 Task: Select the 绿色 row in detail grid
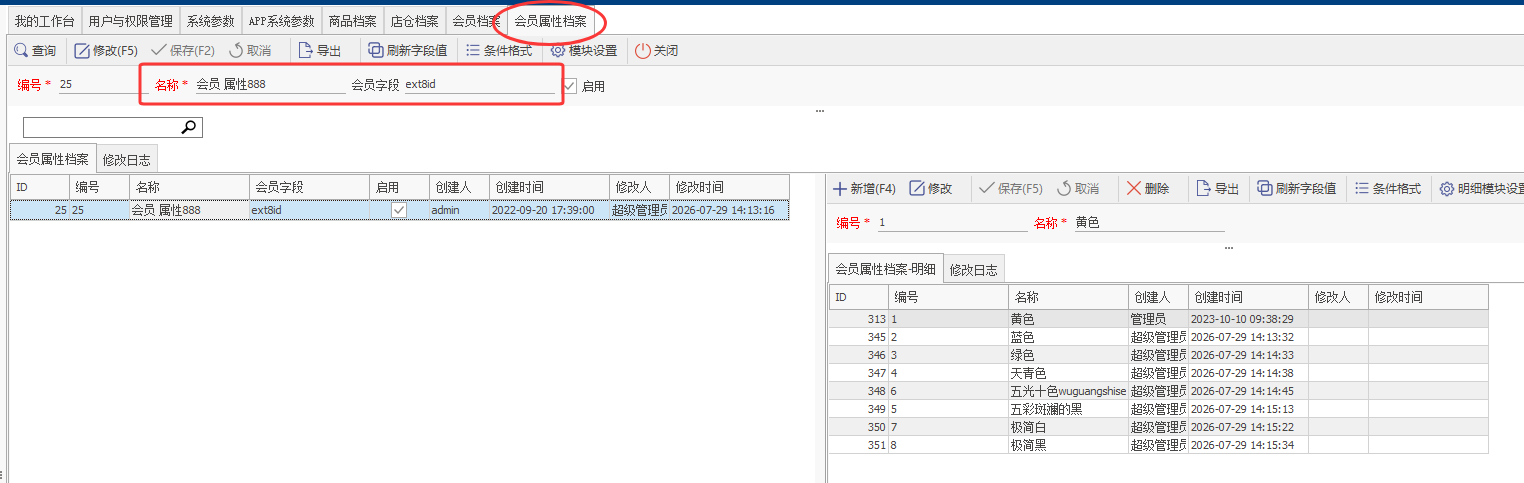[1158, 355]
